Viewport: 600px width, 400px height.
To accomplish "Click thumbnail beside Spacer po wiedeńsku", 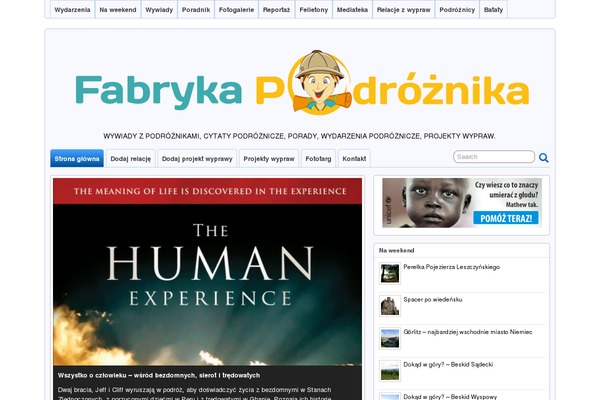I will point(390,306).
